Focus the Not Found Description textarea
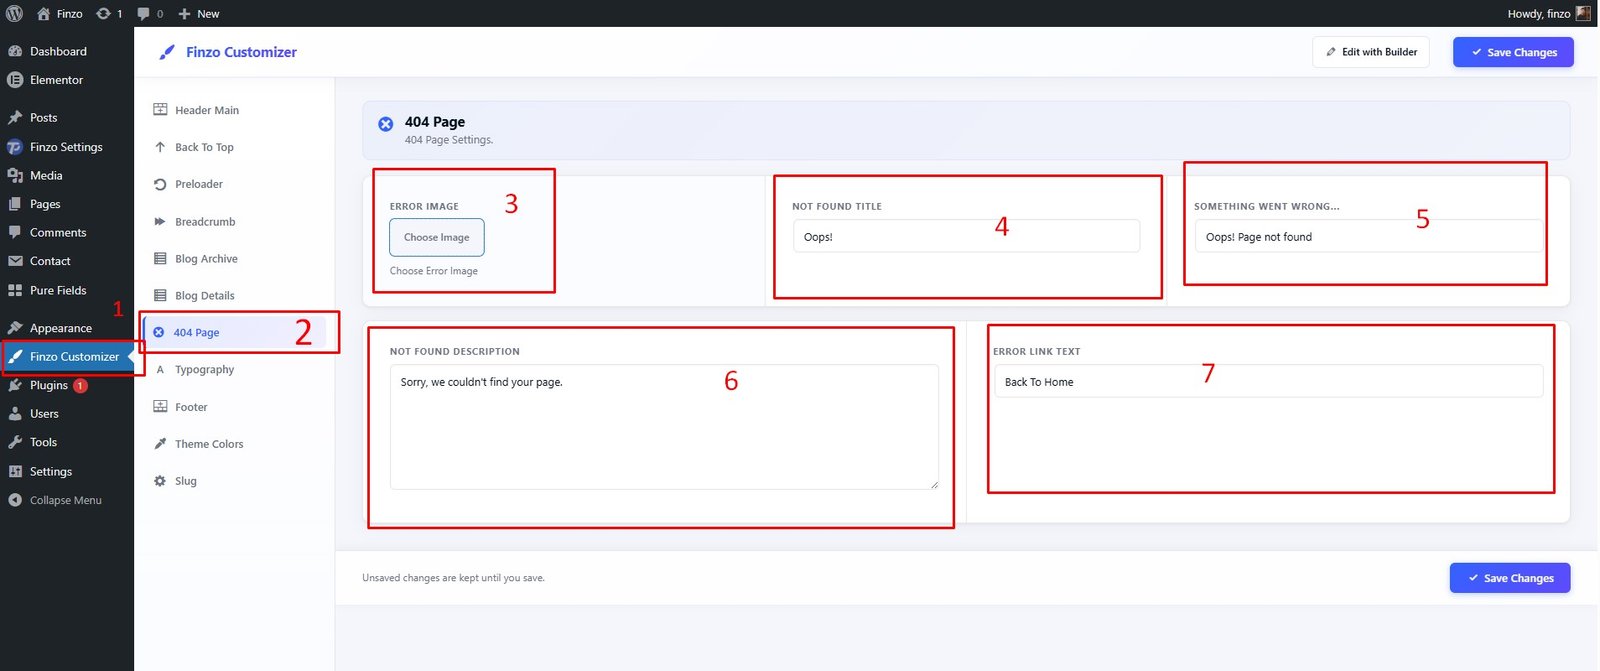Screen dimensions: 1600x671 [664, 427]
